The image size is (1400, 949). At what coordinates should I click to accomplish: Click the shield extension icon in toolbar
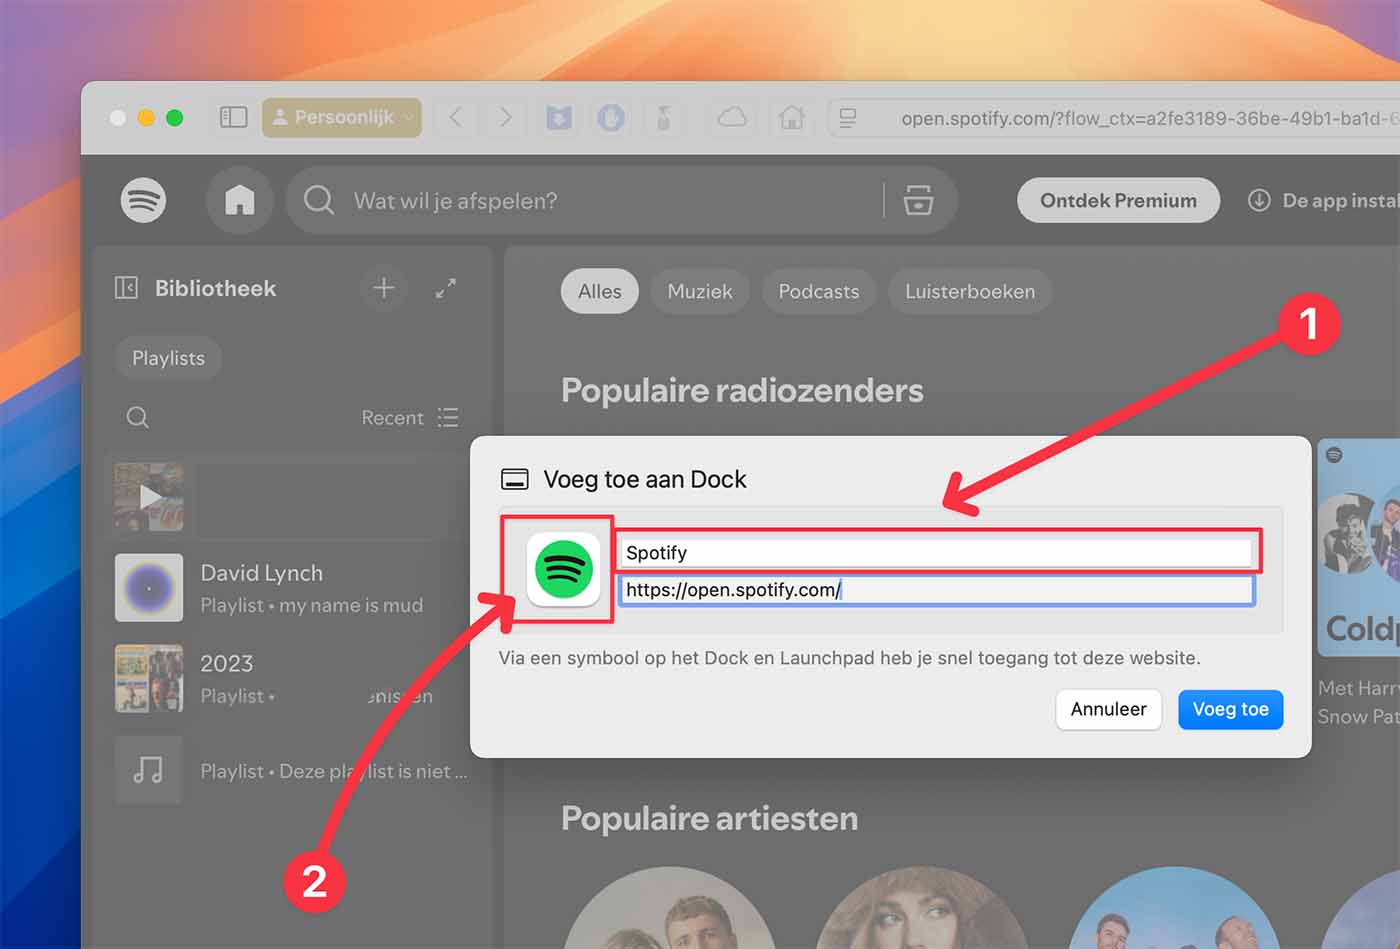(611, 118)
